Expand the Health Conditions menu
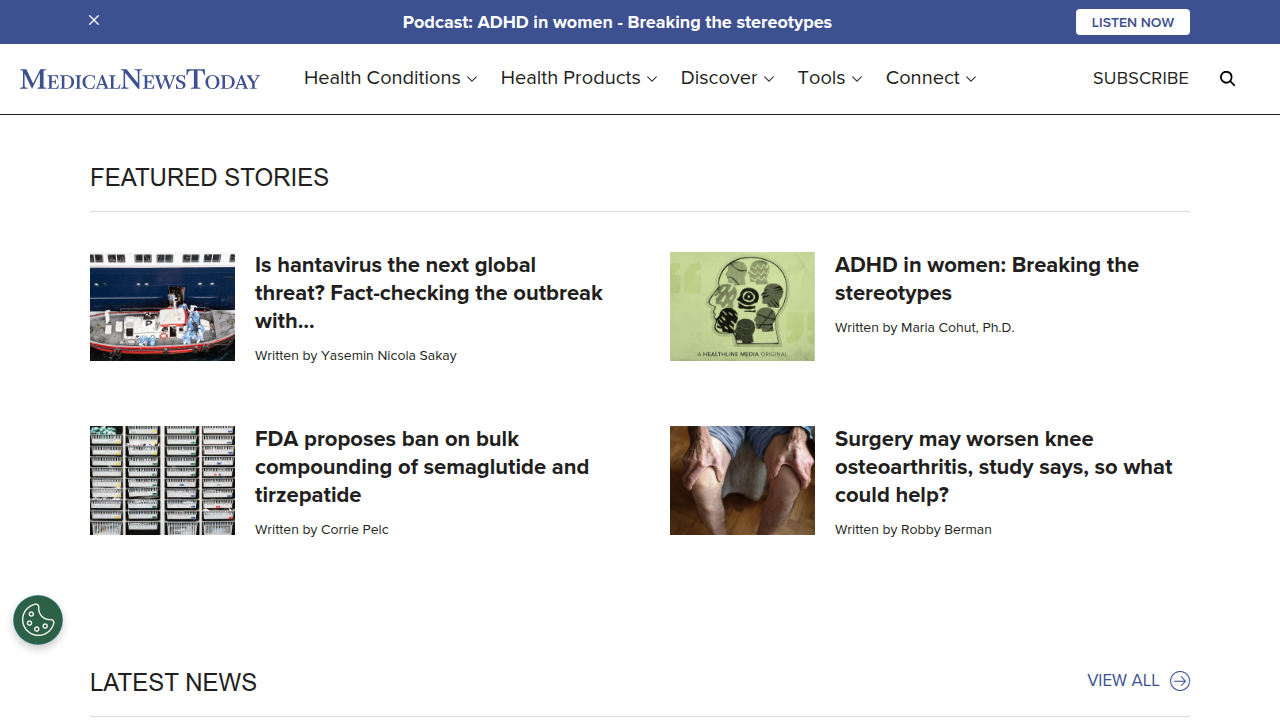Screen dimensions: 1280x720 click(x=390, y=78)
